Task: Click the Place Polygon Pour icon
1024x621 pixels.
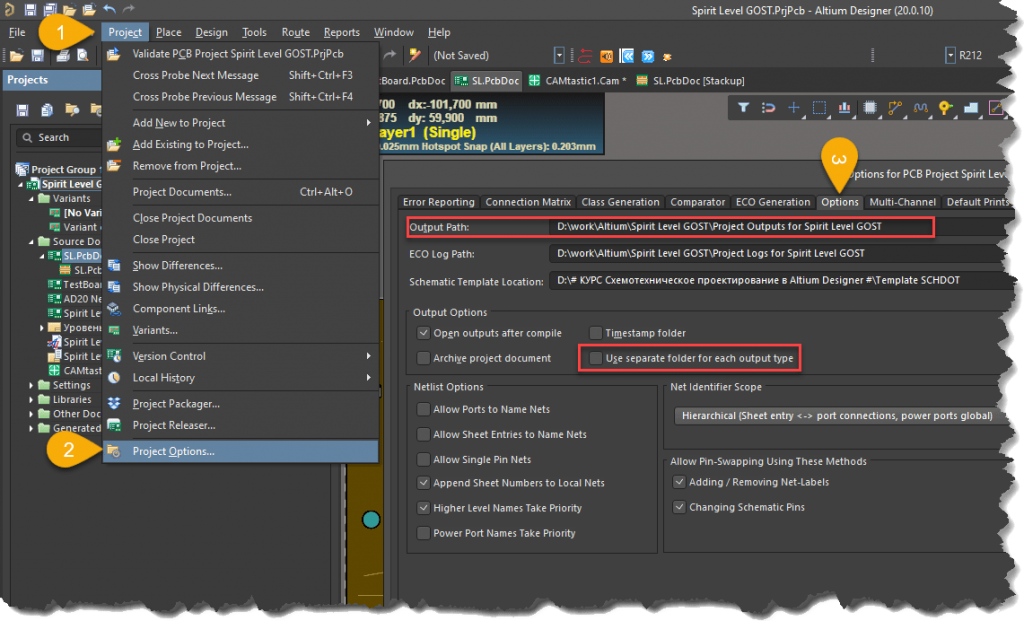Action: [x=970, y=108]
